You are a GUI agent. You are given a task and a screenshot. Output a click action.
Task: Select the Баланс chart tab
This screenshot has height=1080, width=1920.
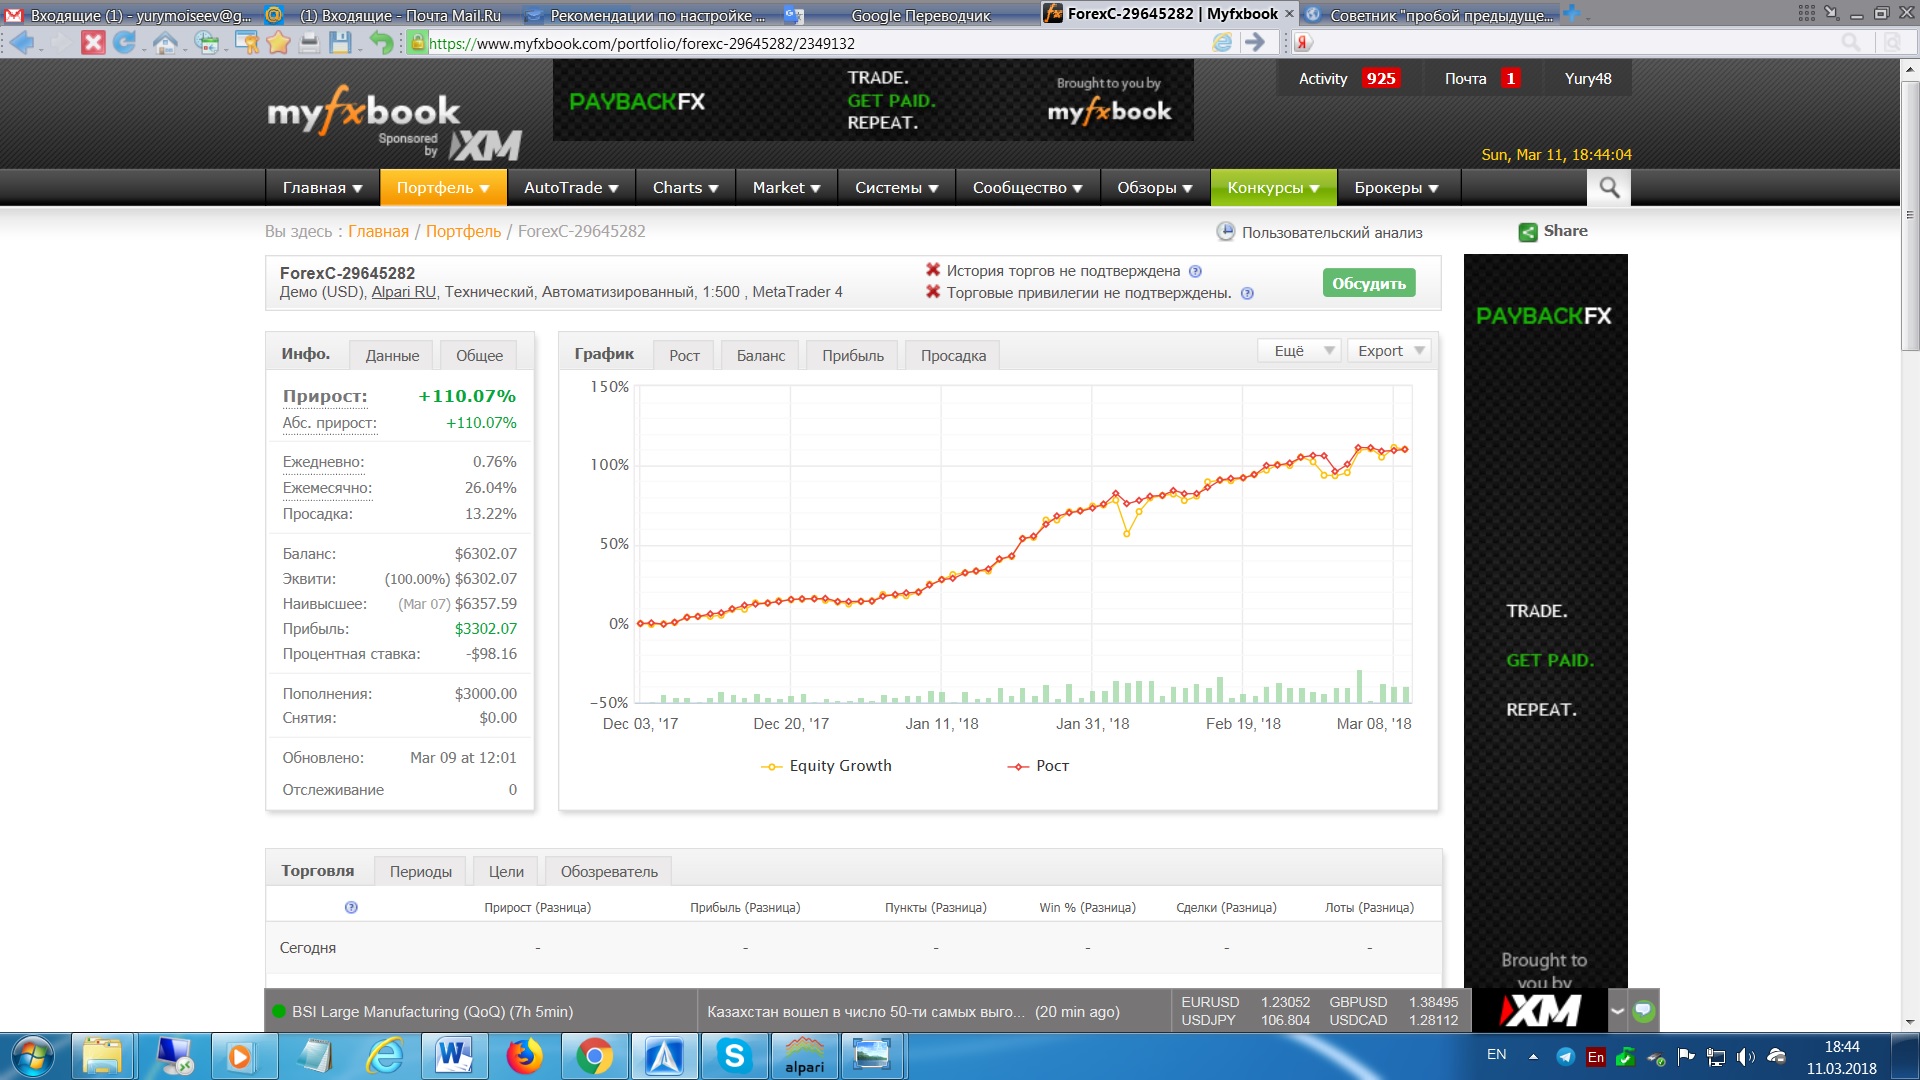pyautogui.click(x=761, y=356)
